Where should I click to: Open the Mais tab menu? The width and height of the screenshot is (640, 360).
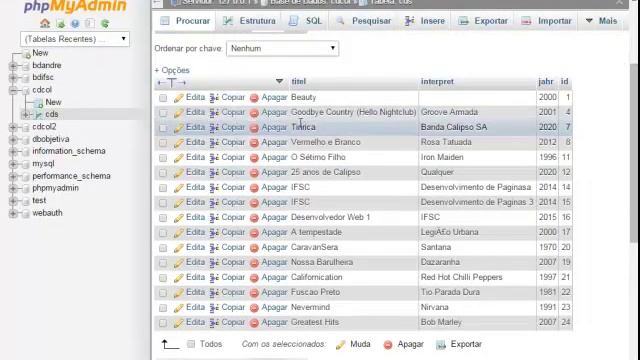601,21
